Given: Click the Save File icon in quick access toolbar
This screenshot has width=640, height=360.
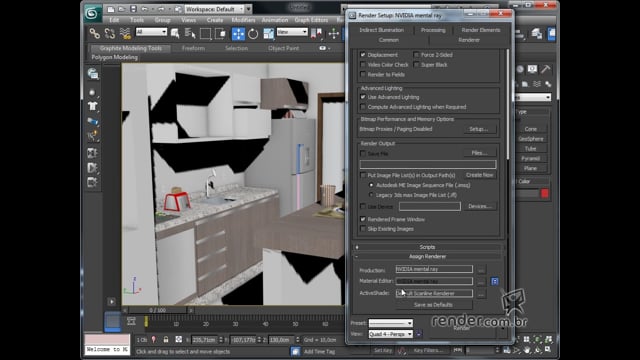Looking at the screenshot, I should coord(133,9).
